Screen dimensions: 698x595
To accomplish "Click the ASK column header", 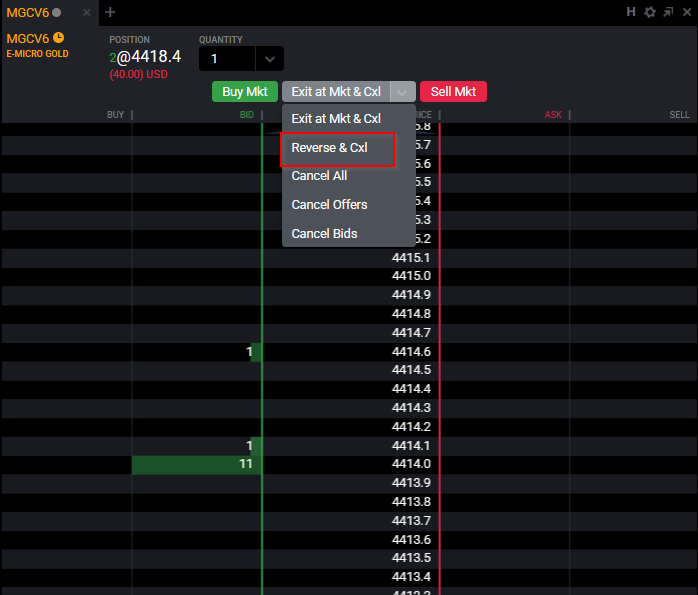I will pyautogui.click(x=553, y=115).
